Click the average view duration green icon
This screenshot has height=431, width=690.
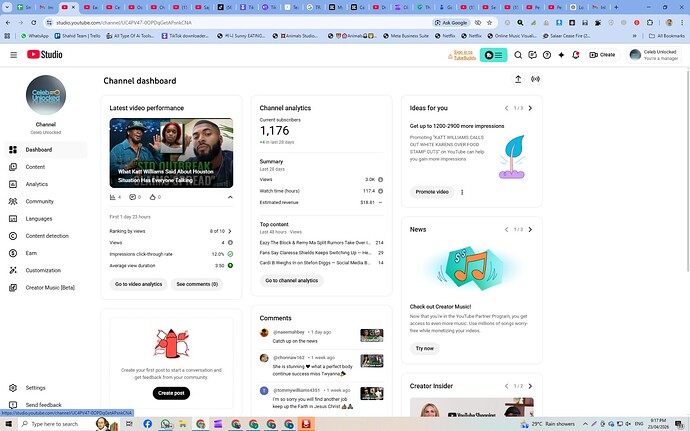coord(230,265)
